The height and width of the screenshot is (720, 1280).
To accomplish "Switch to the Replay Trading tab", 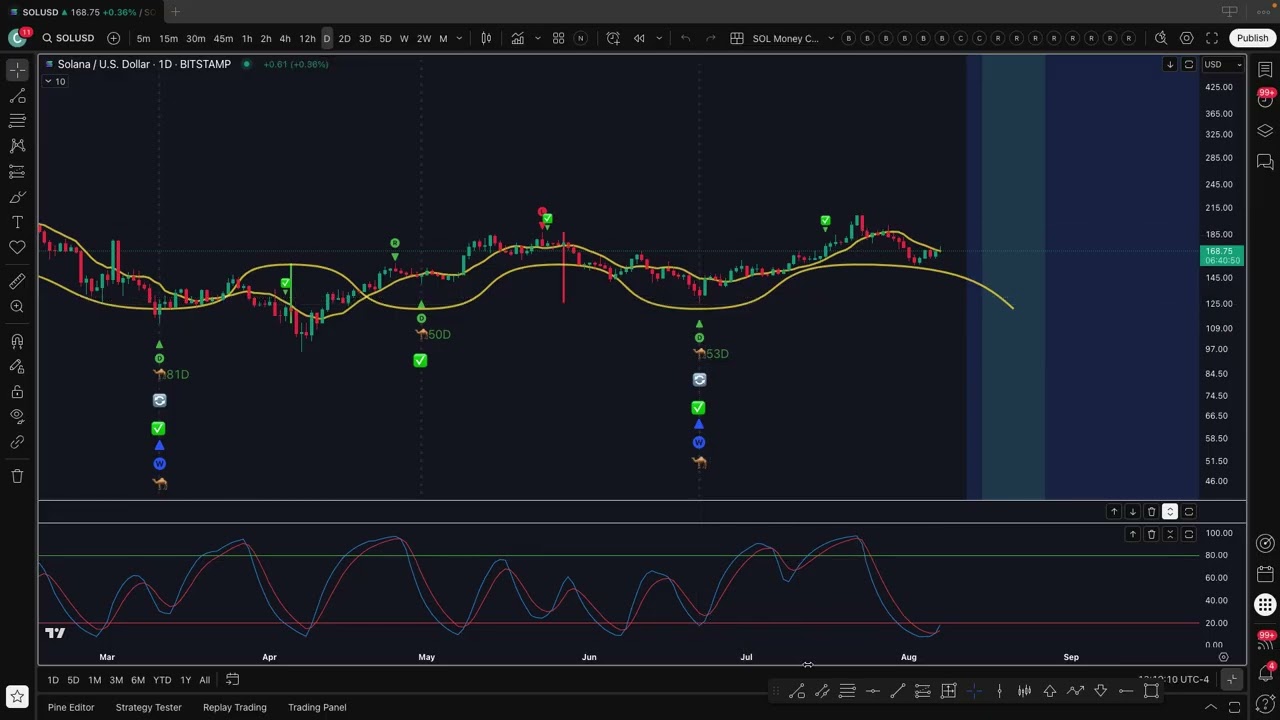I will coord(235,708).
